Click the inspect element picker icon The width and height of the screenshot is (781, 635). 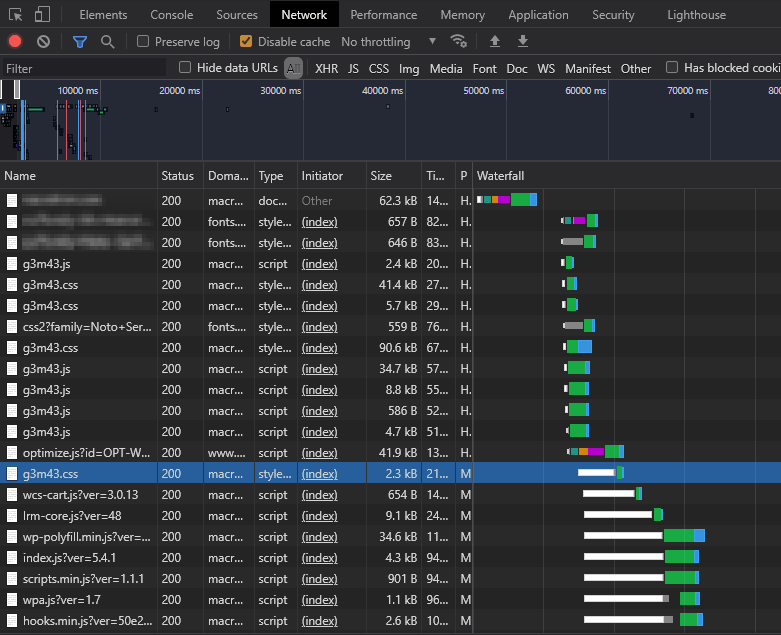[16, 14]
